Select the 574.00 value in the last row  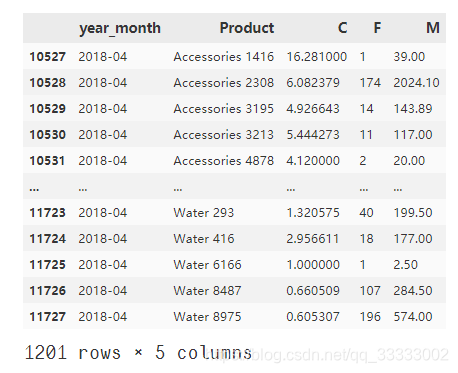[x=413, y=317]
